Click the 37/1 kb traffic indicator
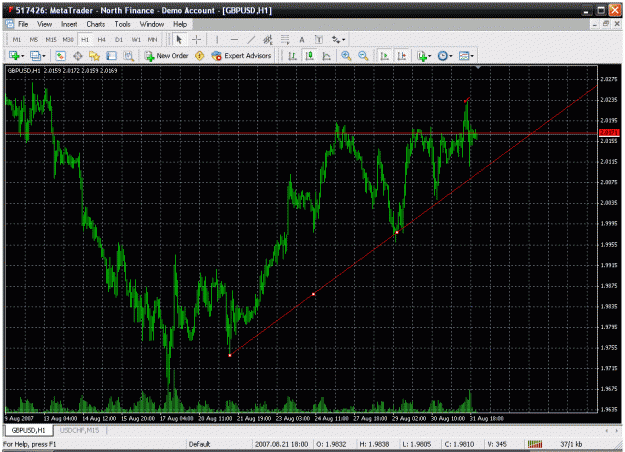The height and width of the screenshot is (452, 625). coord(571,444)
